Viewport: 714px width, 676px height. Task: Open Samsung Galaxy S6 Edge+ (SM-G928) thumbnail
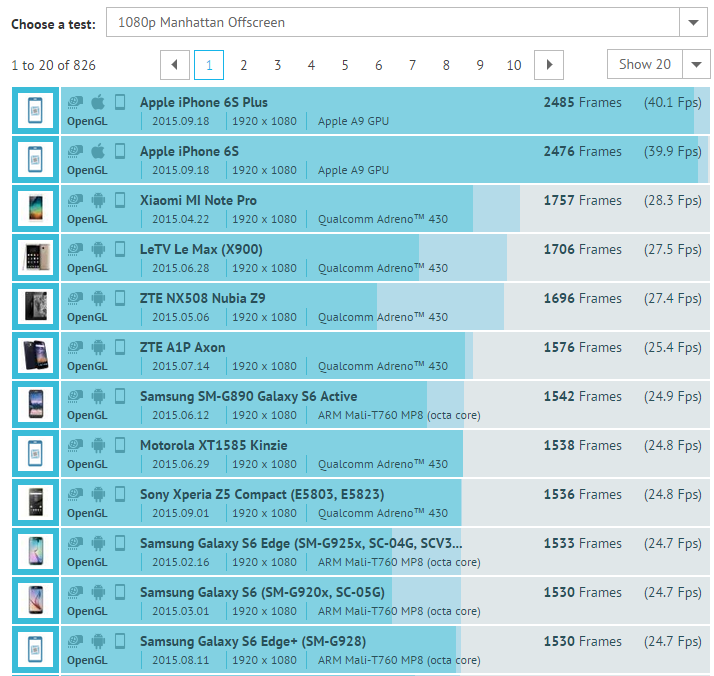tap(36, 650)
